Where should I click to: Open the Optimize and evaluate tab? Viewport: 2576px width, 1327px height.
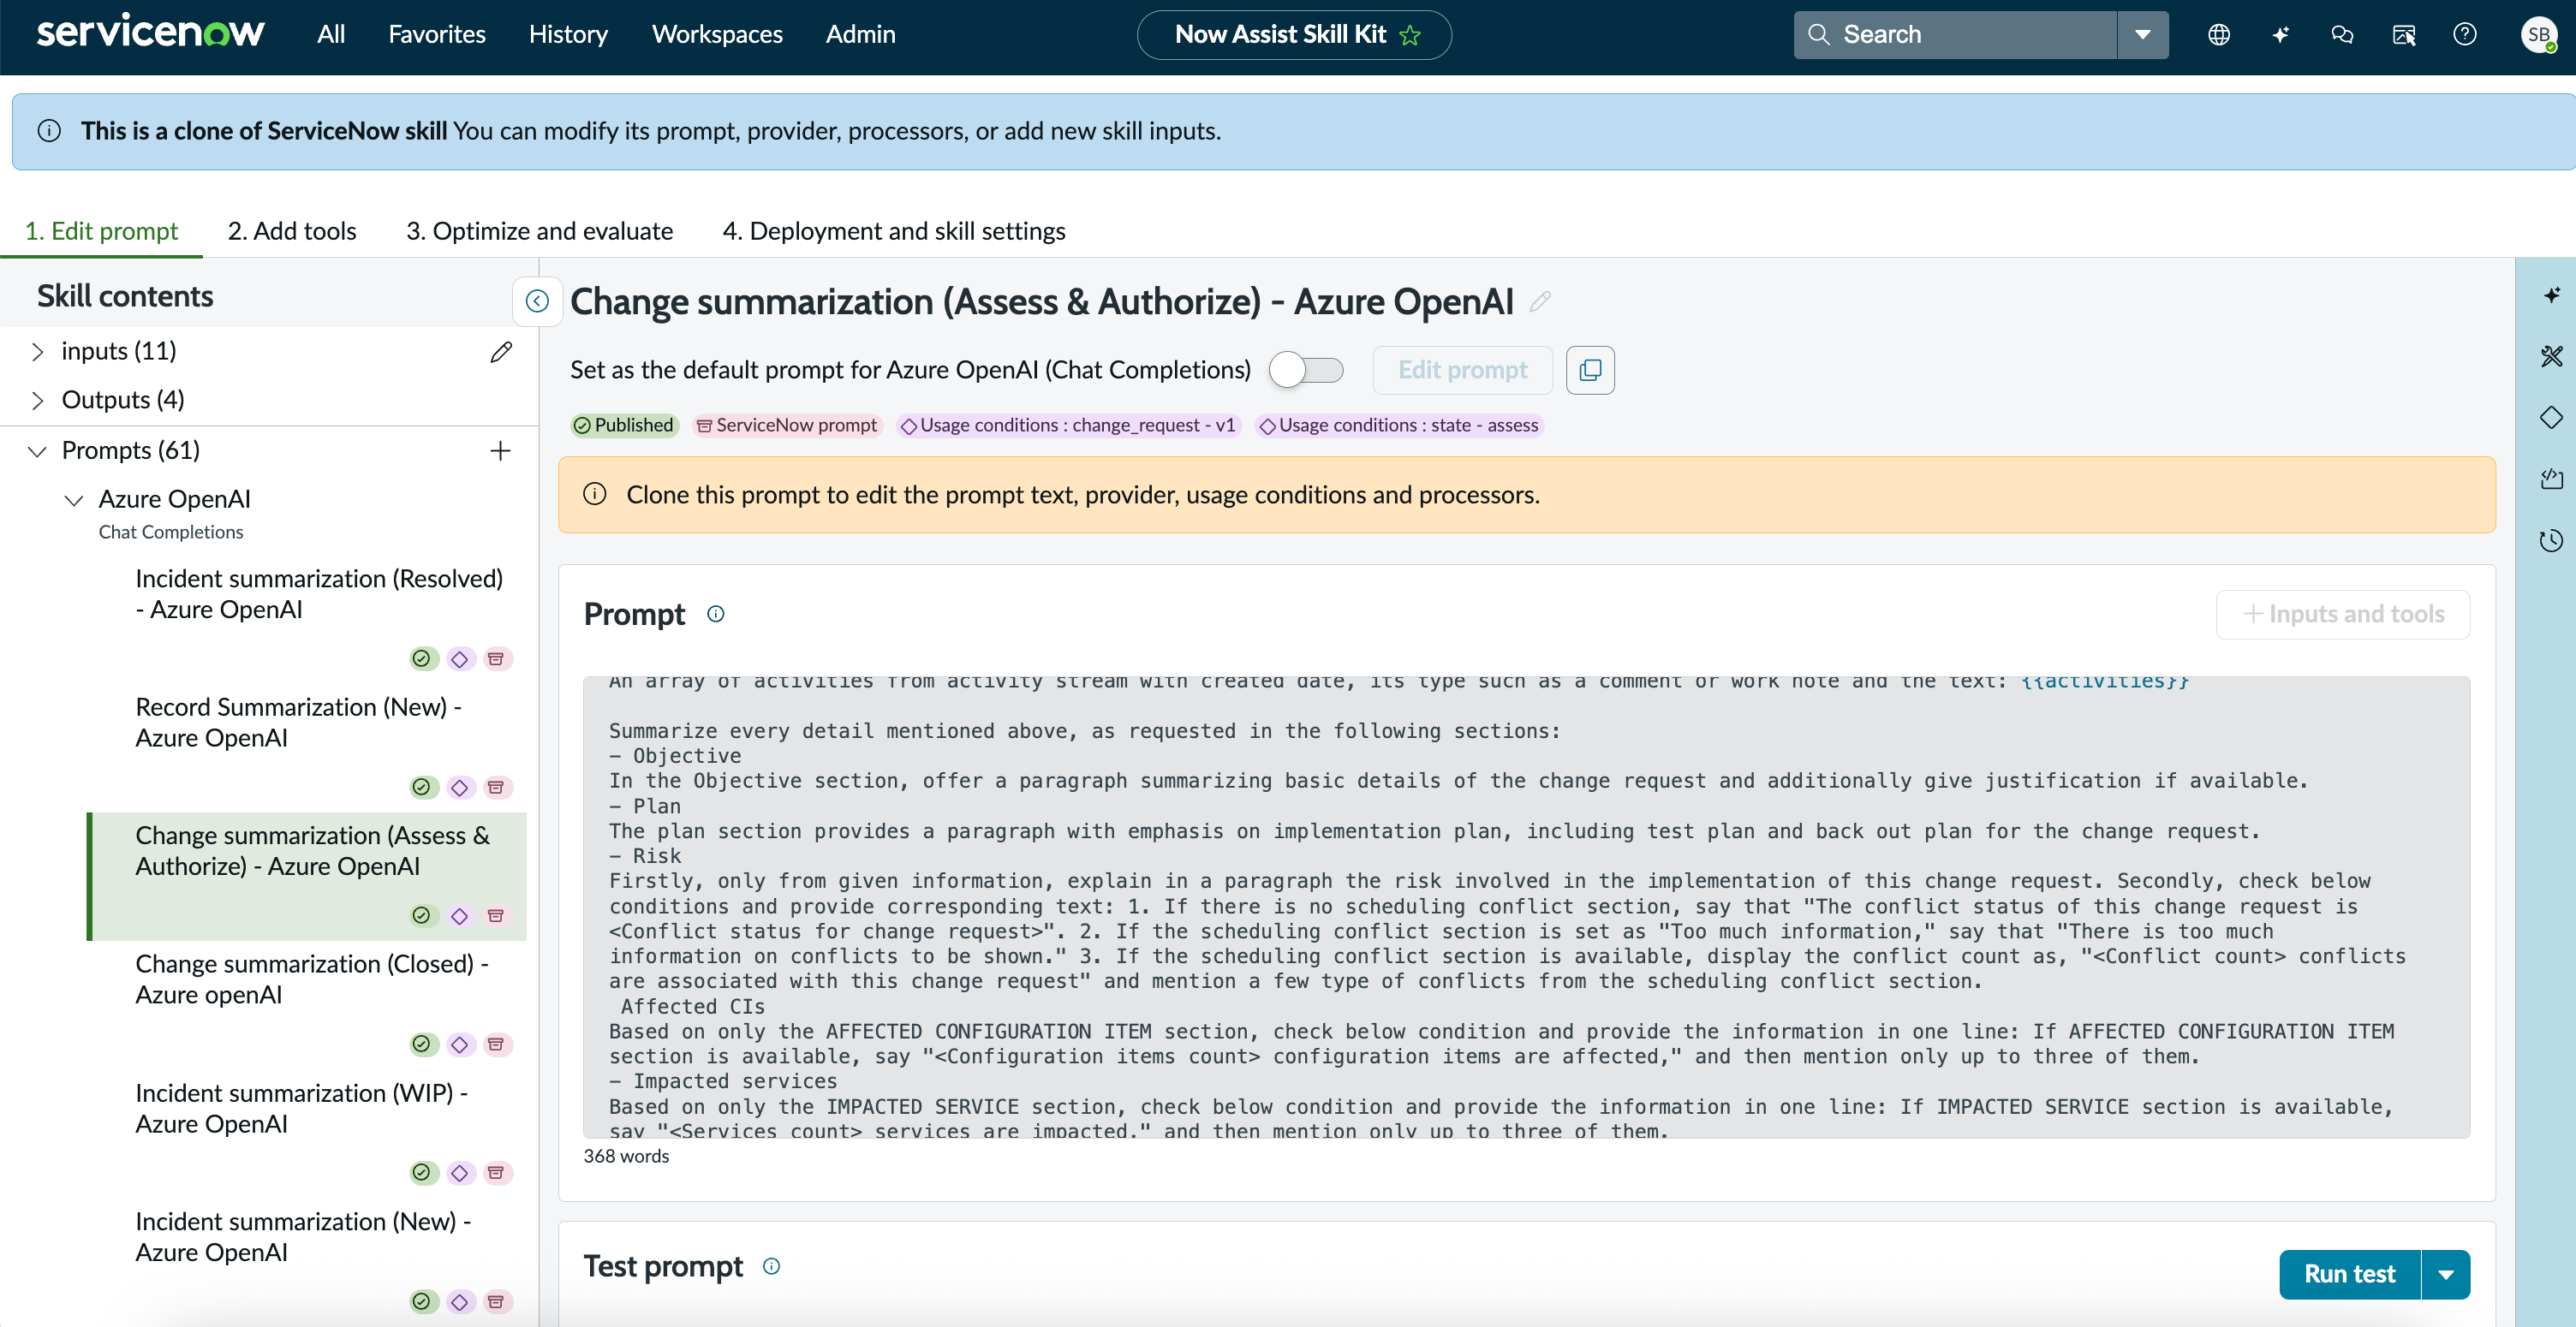click(x=539, y=231)
